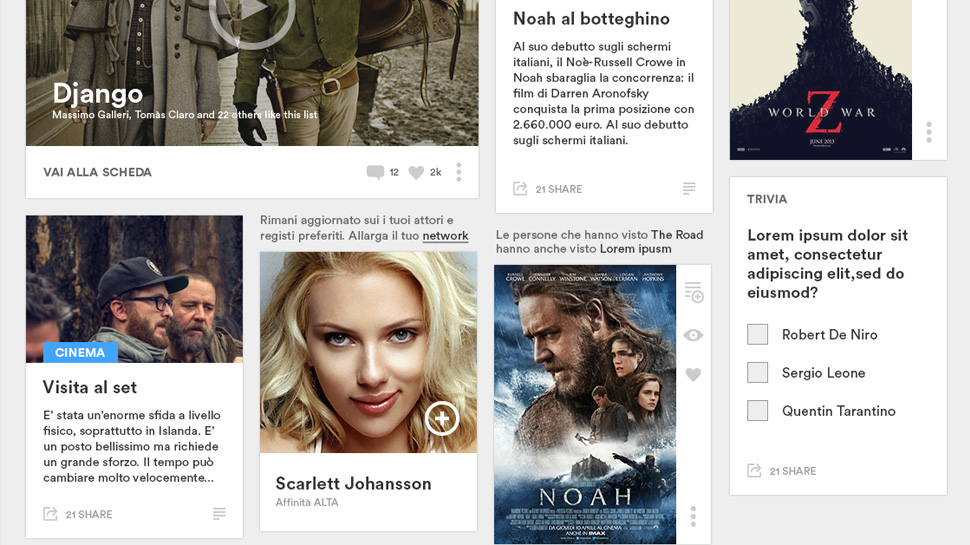The height and width of the screenshot is (545, 970).
Task: Click The Road title in the recommendation text
Action: click(677, 234)
